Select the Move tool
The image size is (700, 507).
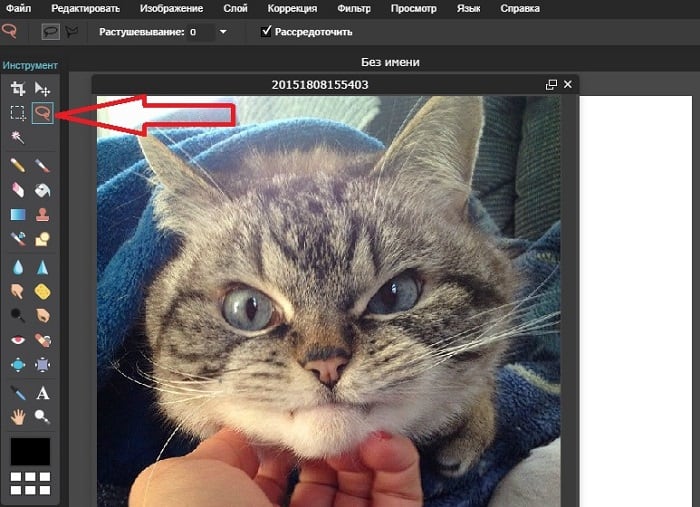click(x=42, y=90)
